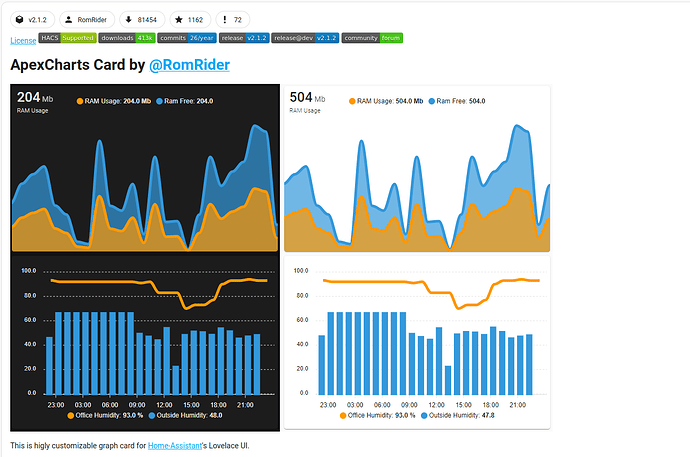This screenshot has width=690, height=457.
Task: Click the 81454 downloads chip
Action: click(x=142, y=20)
